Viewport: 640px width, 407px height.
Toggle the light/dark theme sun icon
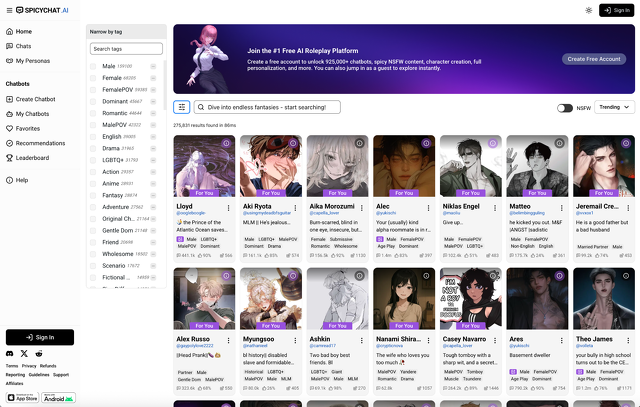tap(589, 10)
